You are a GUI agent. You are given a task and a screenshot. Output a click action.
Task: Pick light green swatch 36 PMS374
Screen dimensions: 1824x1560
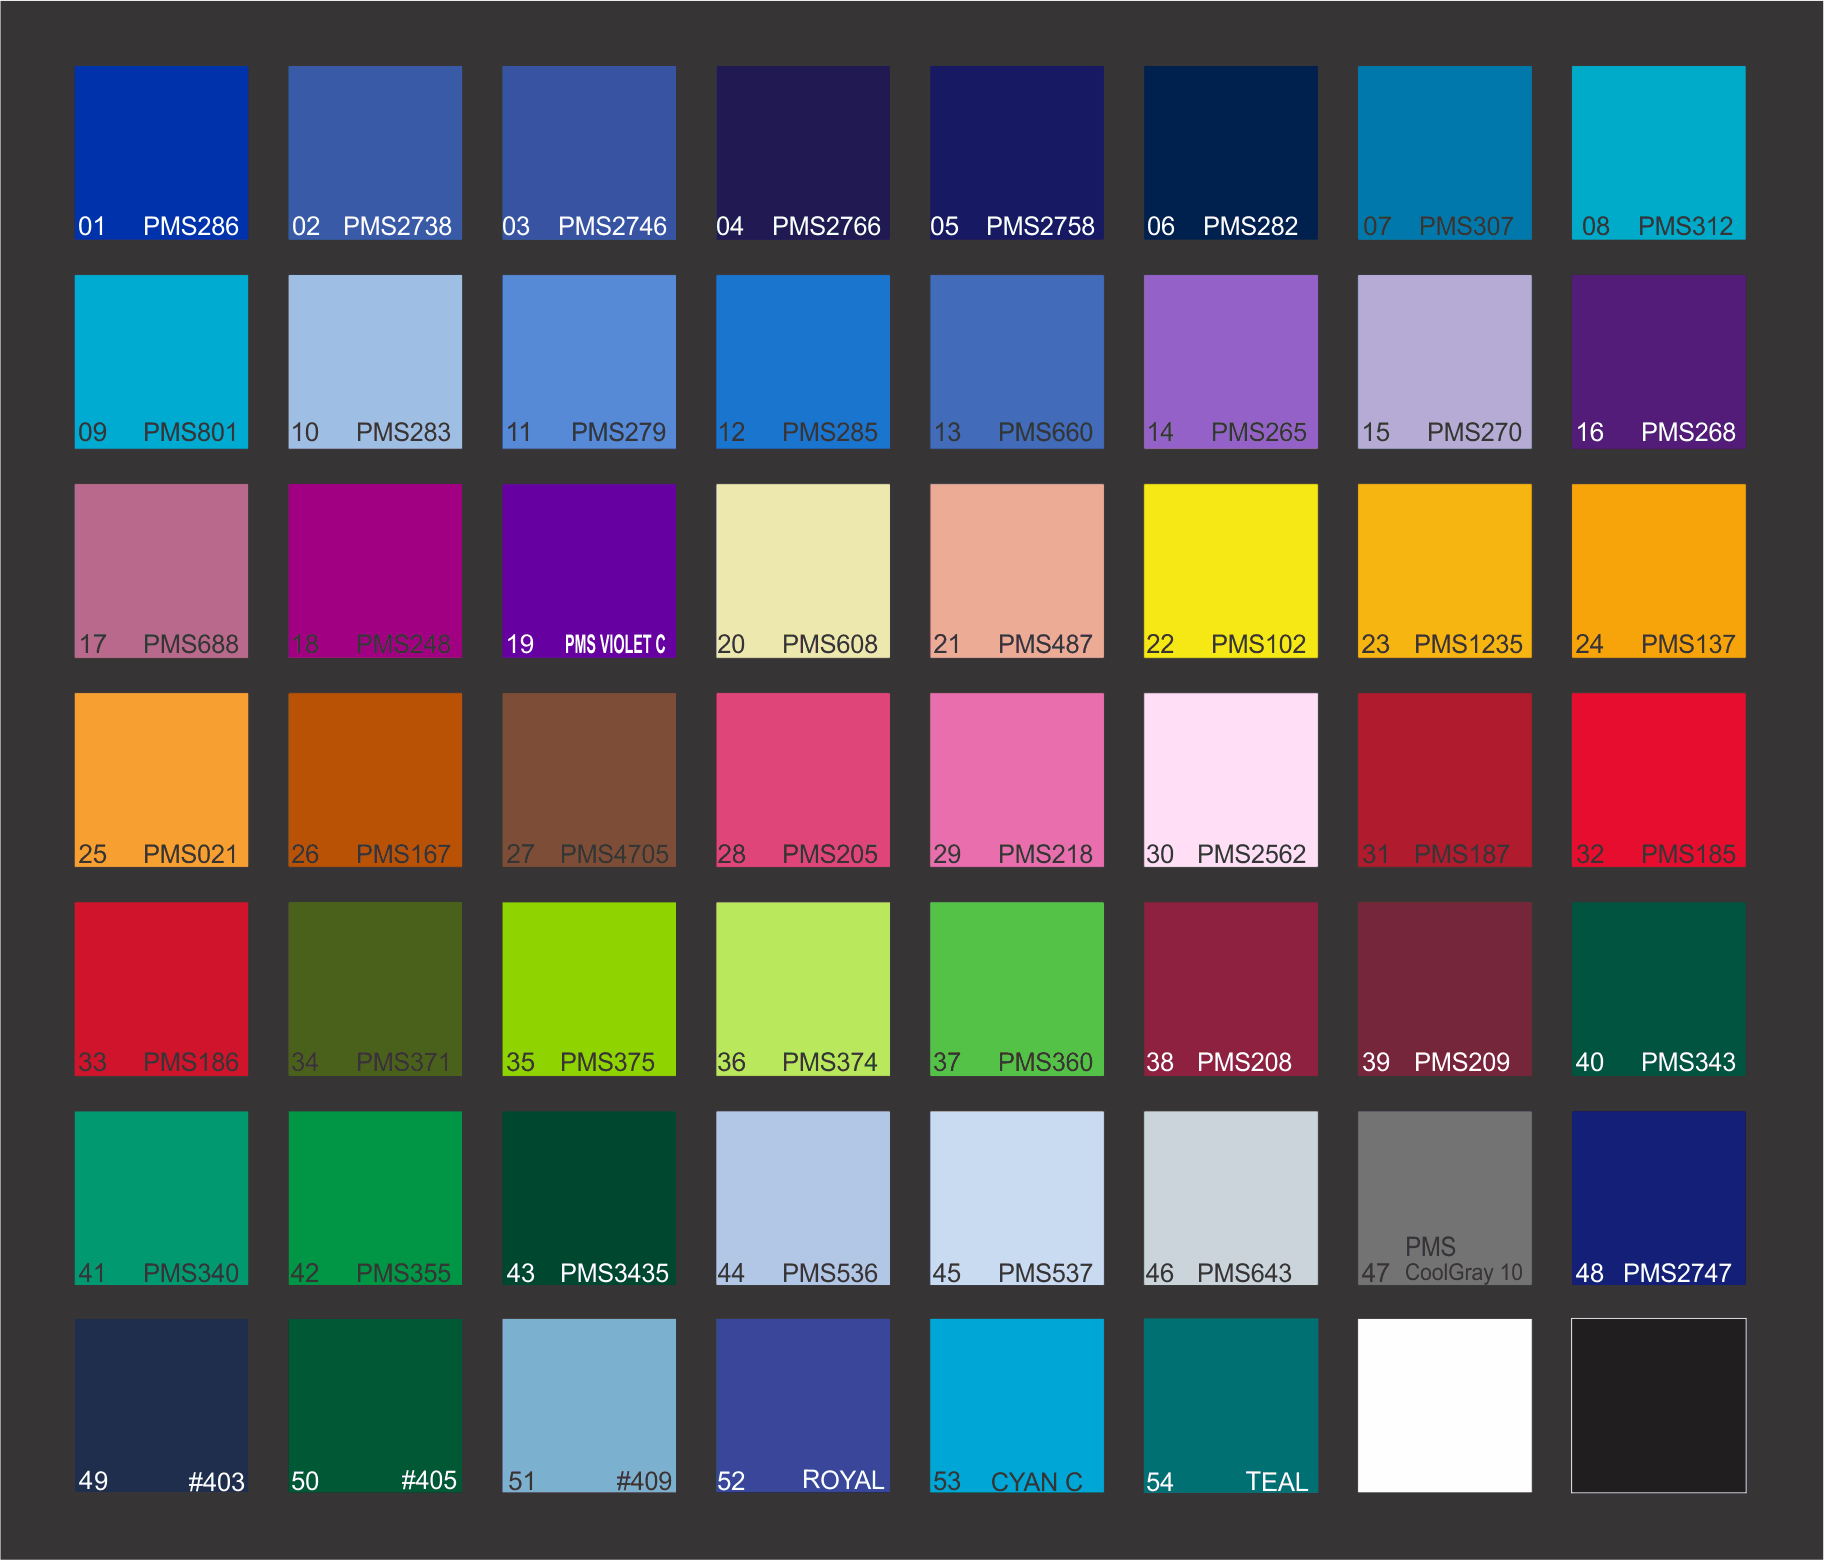point(803,989)
